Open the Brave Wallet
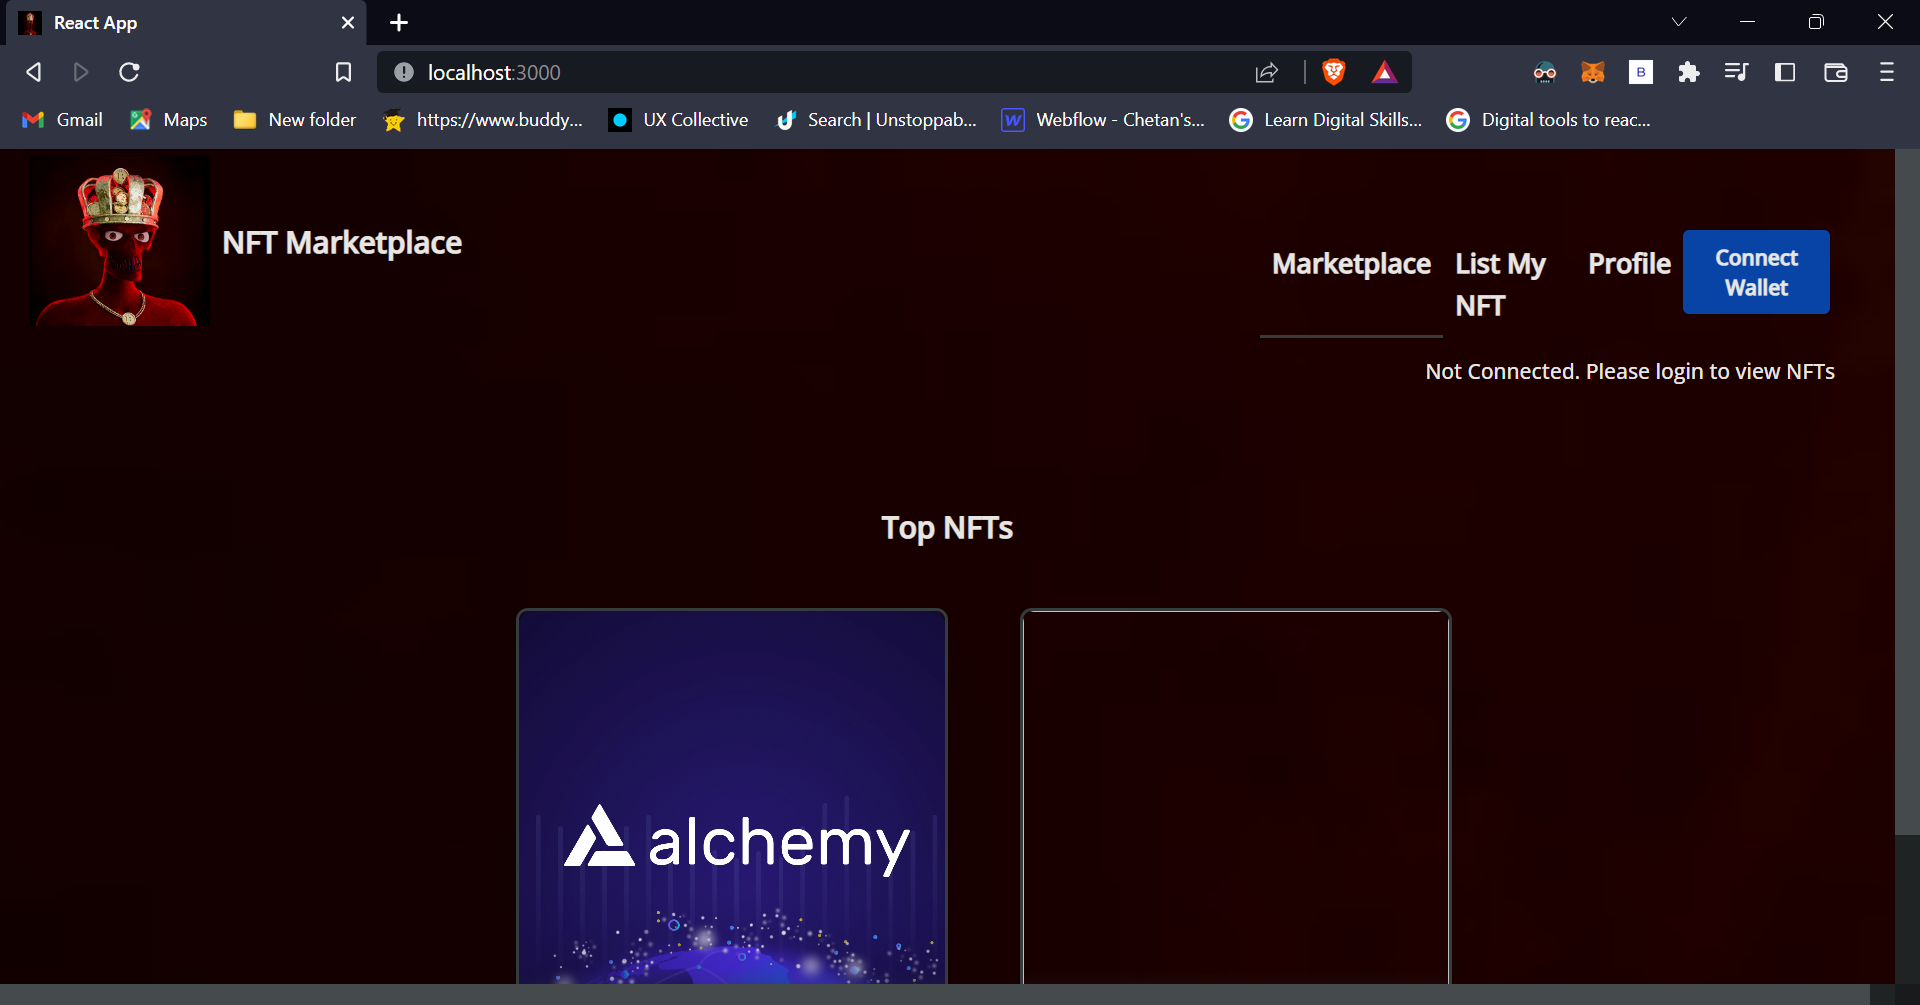 [x=1836, y=72]
